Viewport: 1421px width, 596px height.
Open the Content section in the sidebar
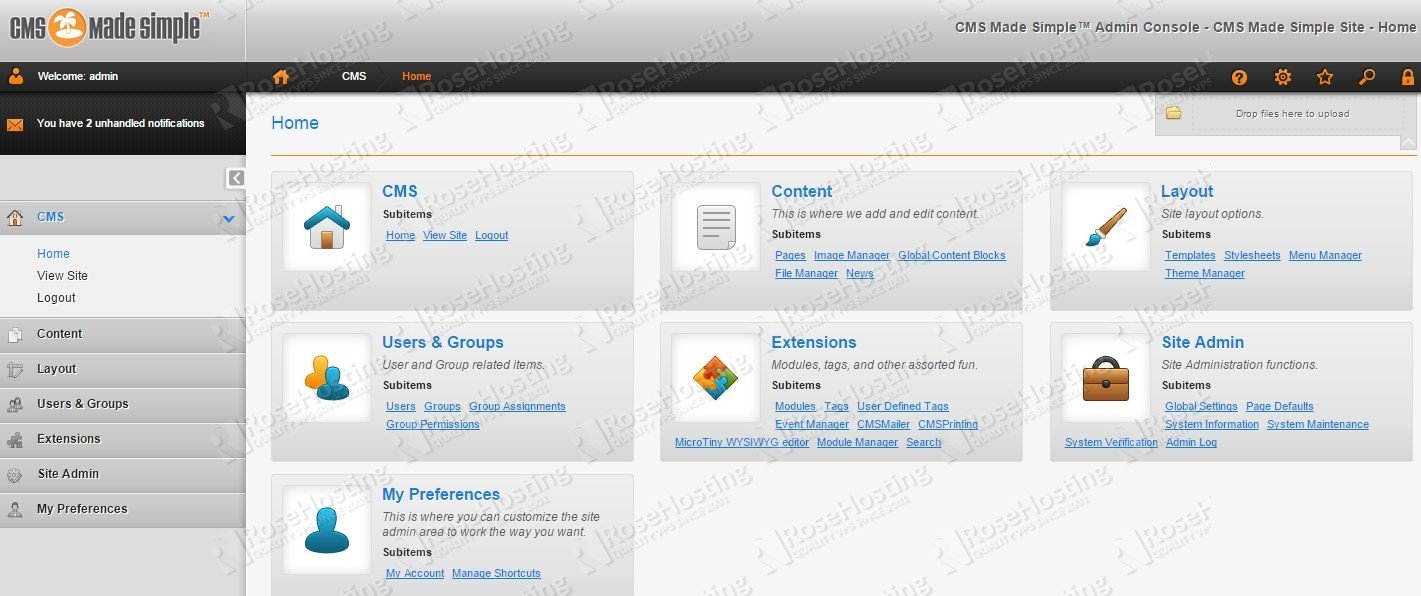point(122,334)
